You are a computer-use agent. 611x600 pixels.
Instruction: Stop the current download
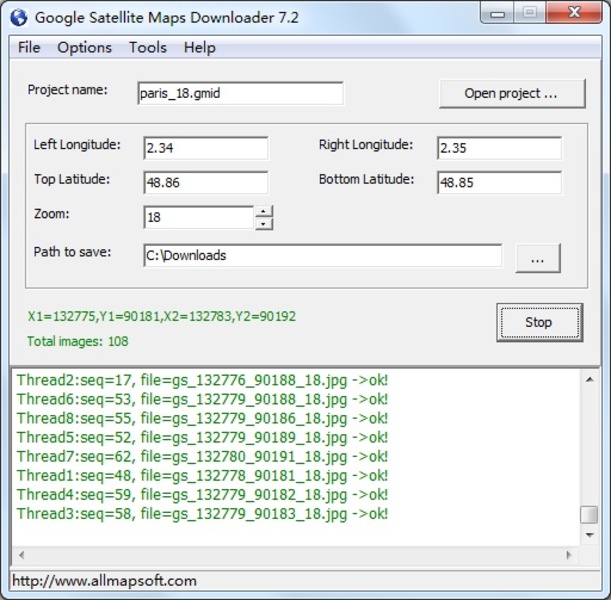click(x=540, y=323)
